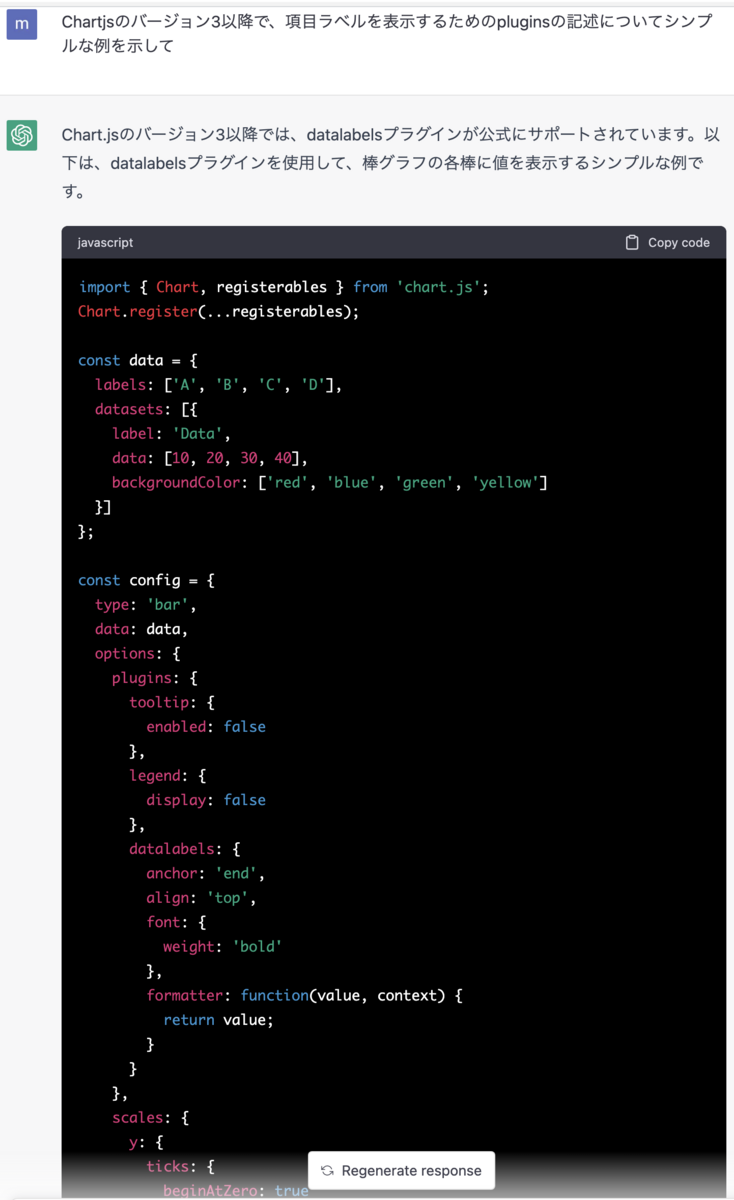This screenshot has width=734, height=1200.
Task: Click the ticks: { line
Action: pyautogui.click(x=180, y=1166)
